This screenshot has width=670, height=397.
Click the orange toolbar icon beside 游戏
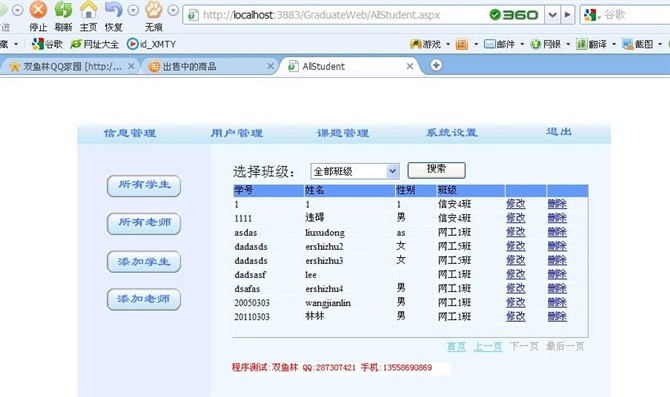462,44
